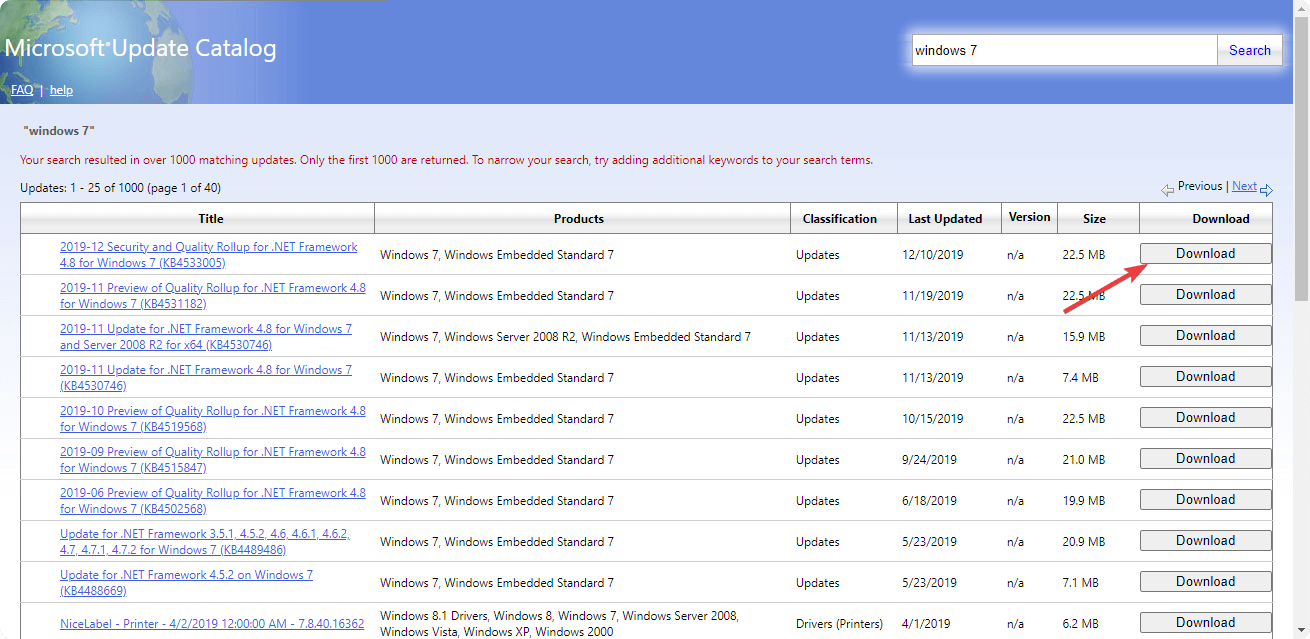The height and width of the screenshot is (639, 1310).
Task: Select the date 9/24/2019
Action: 932,460
